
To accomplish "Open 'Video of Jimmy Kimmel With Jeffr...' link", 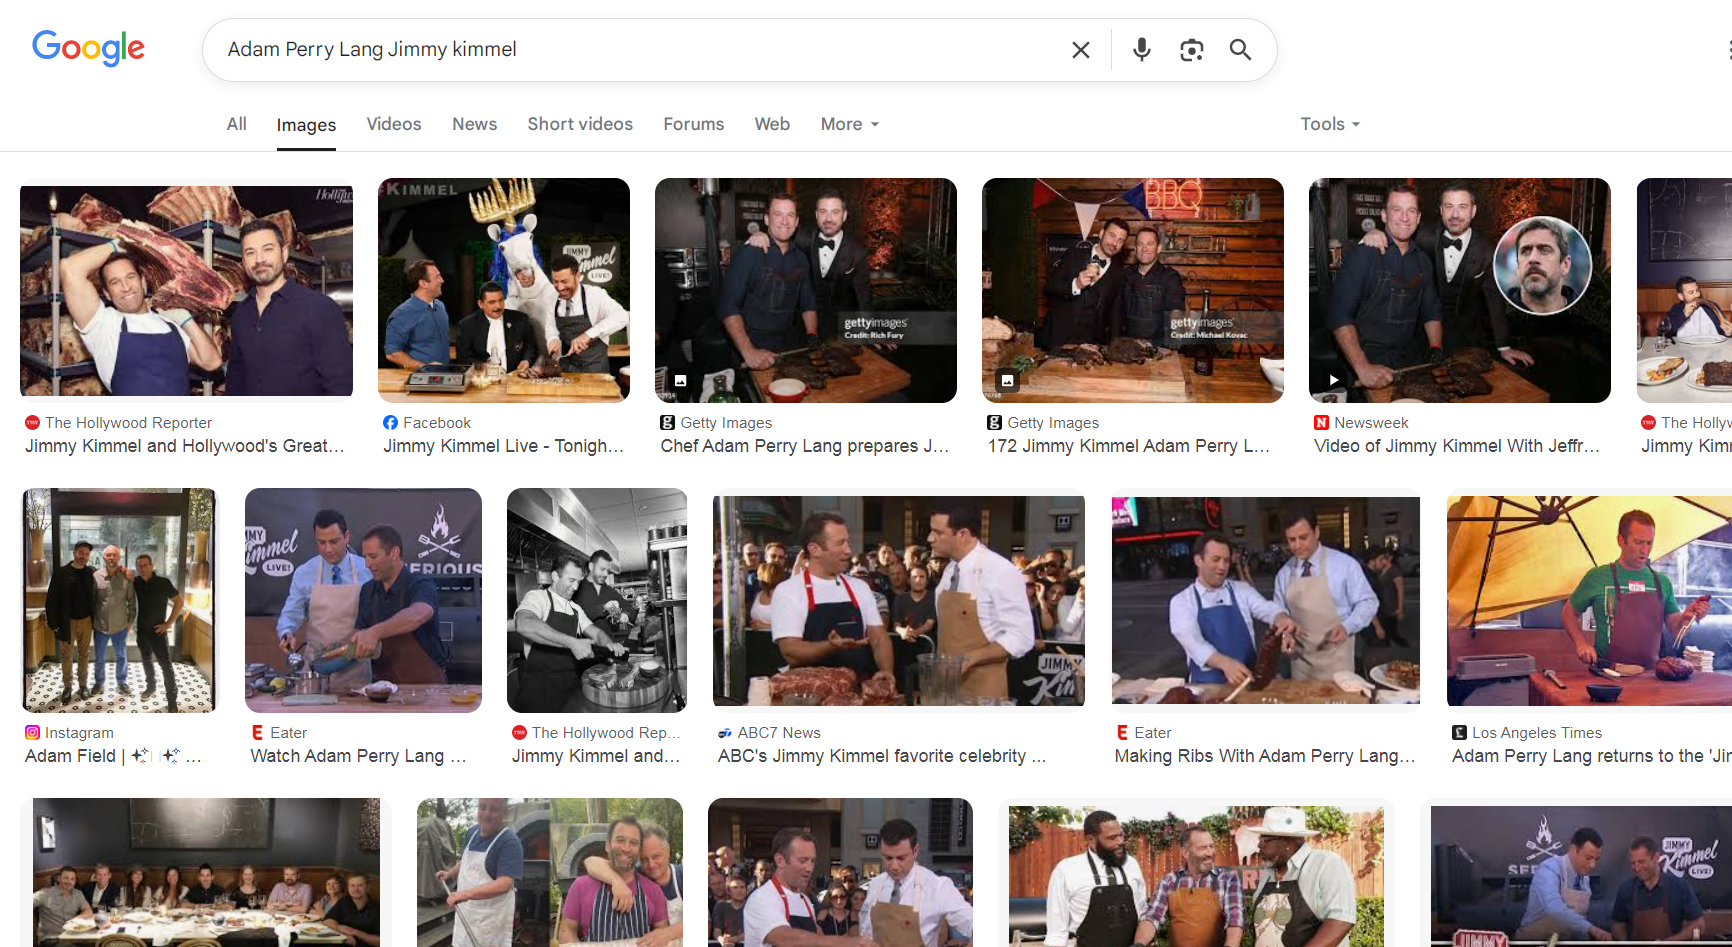I will point(1457,446).
